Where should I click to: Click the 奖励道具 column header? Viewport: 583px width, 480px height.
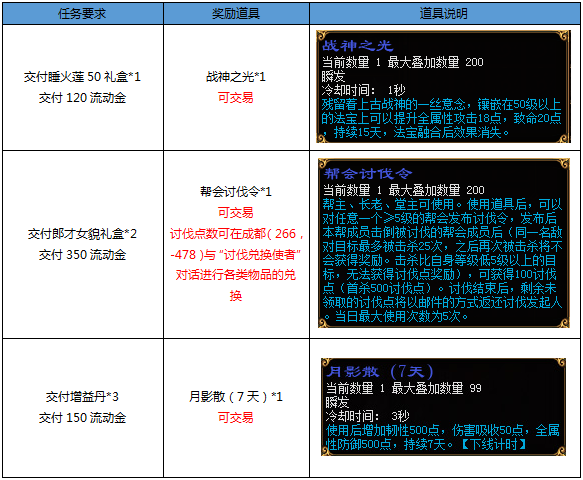236,14
